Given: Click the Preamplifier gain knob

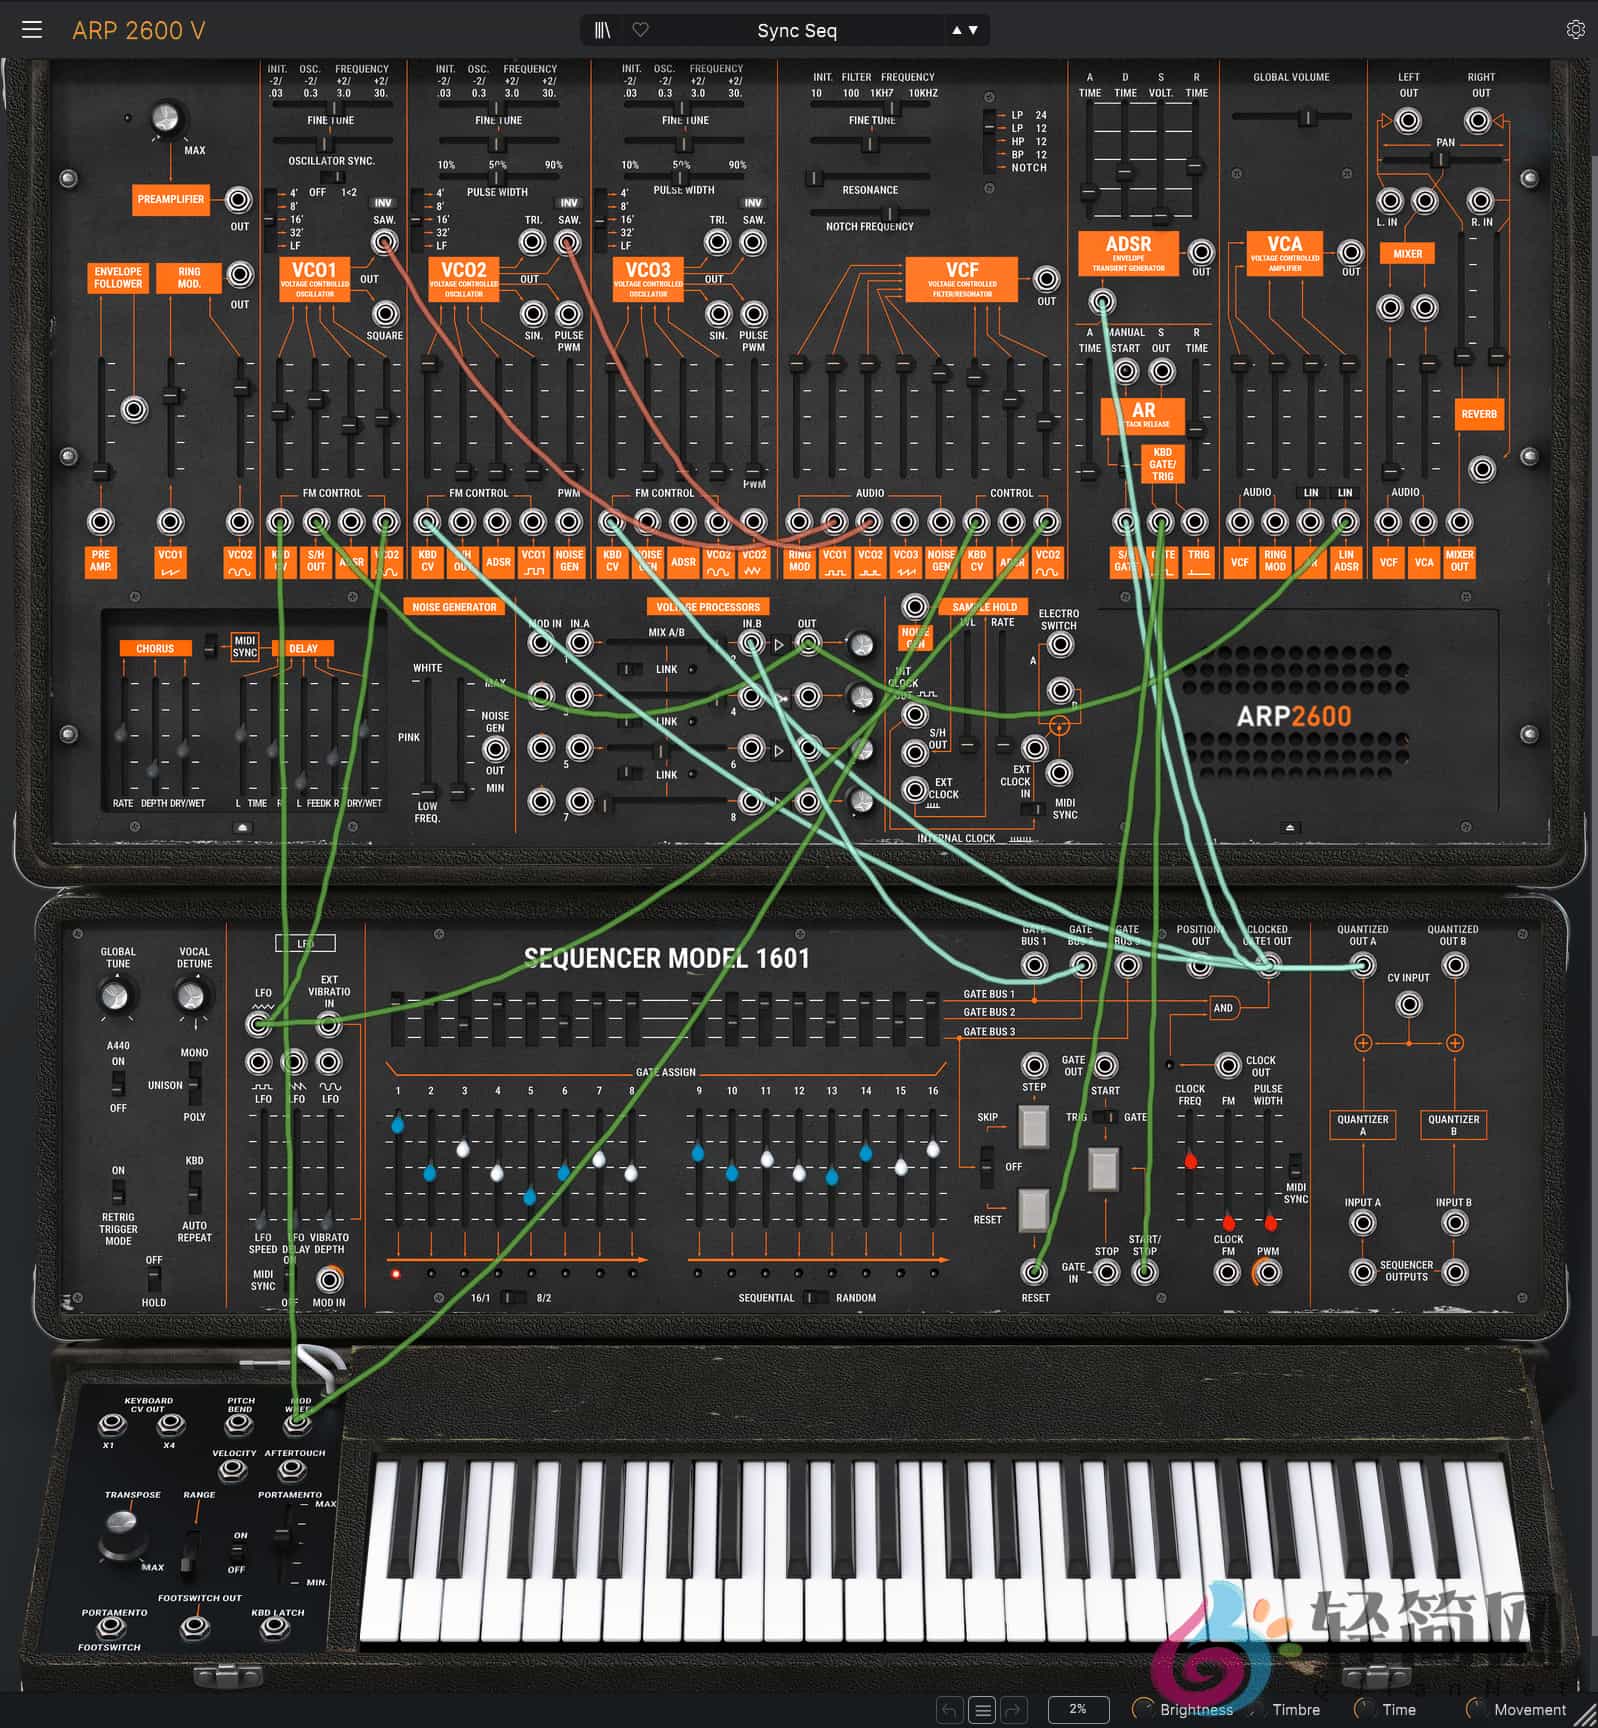Looking at the screenshot, I should pos(165,118).
